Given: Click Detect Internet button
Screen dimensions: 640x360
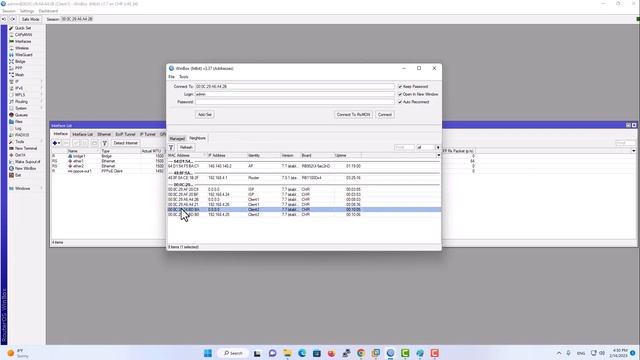Looking at the screenshot, I should pos(126,143).
